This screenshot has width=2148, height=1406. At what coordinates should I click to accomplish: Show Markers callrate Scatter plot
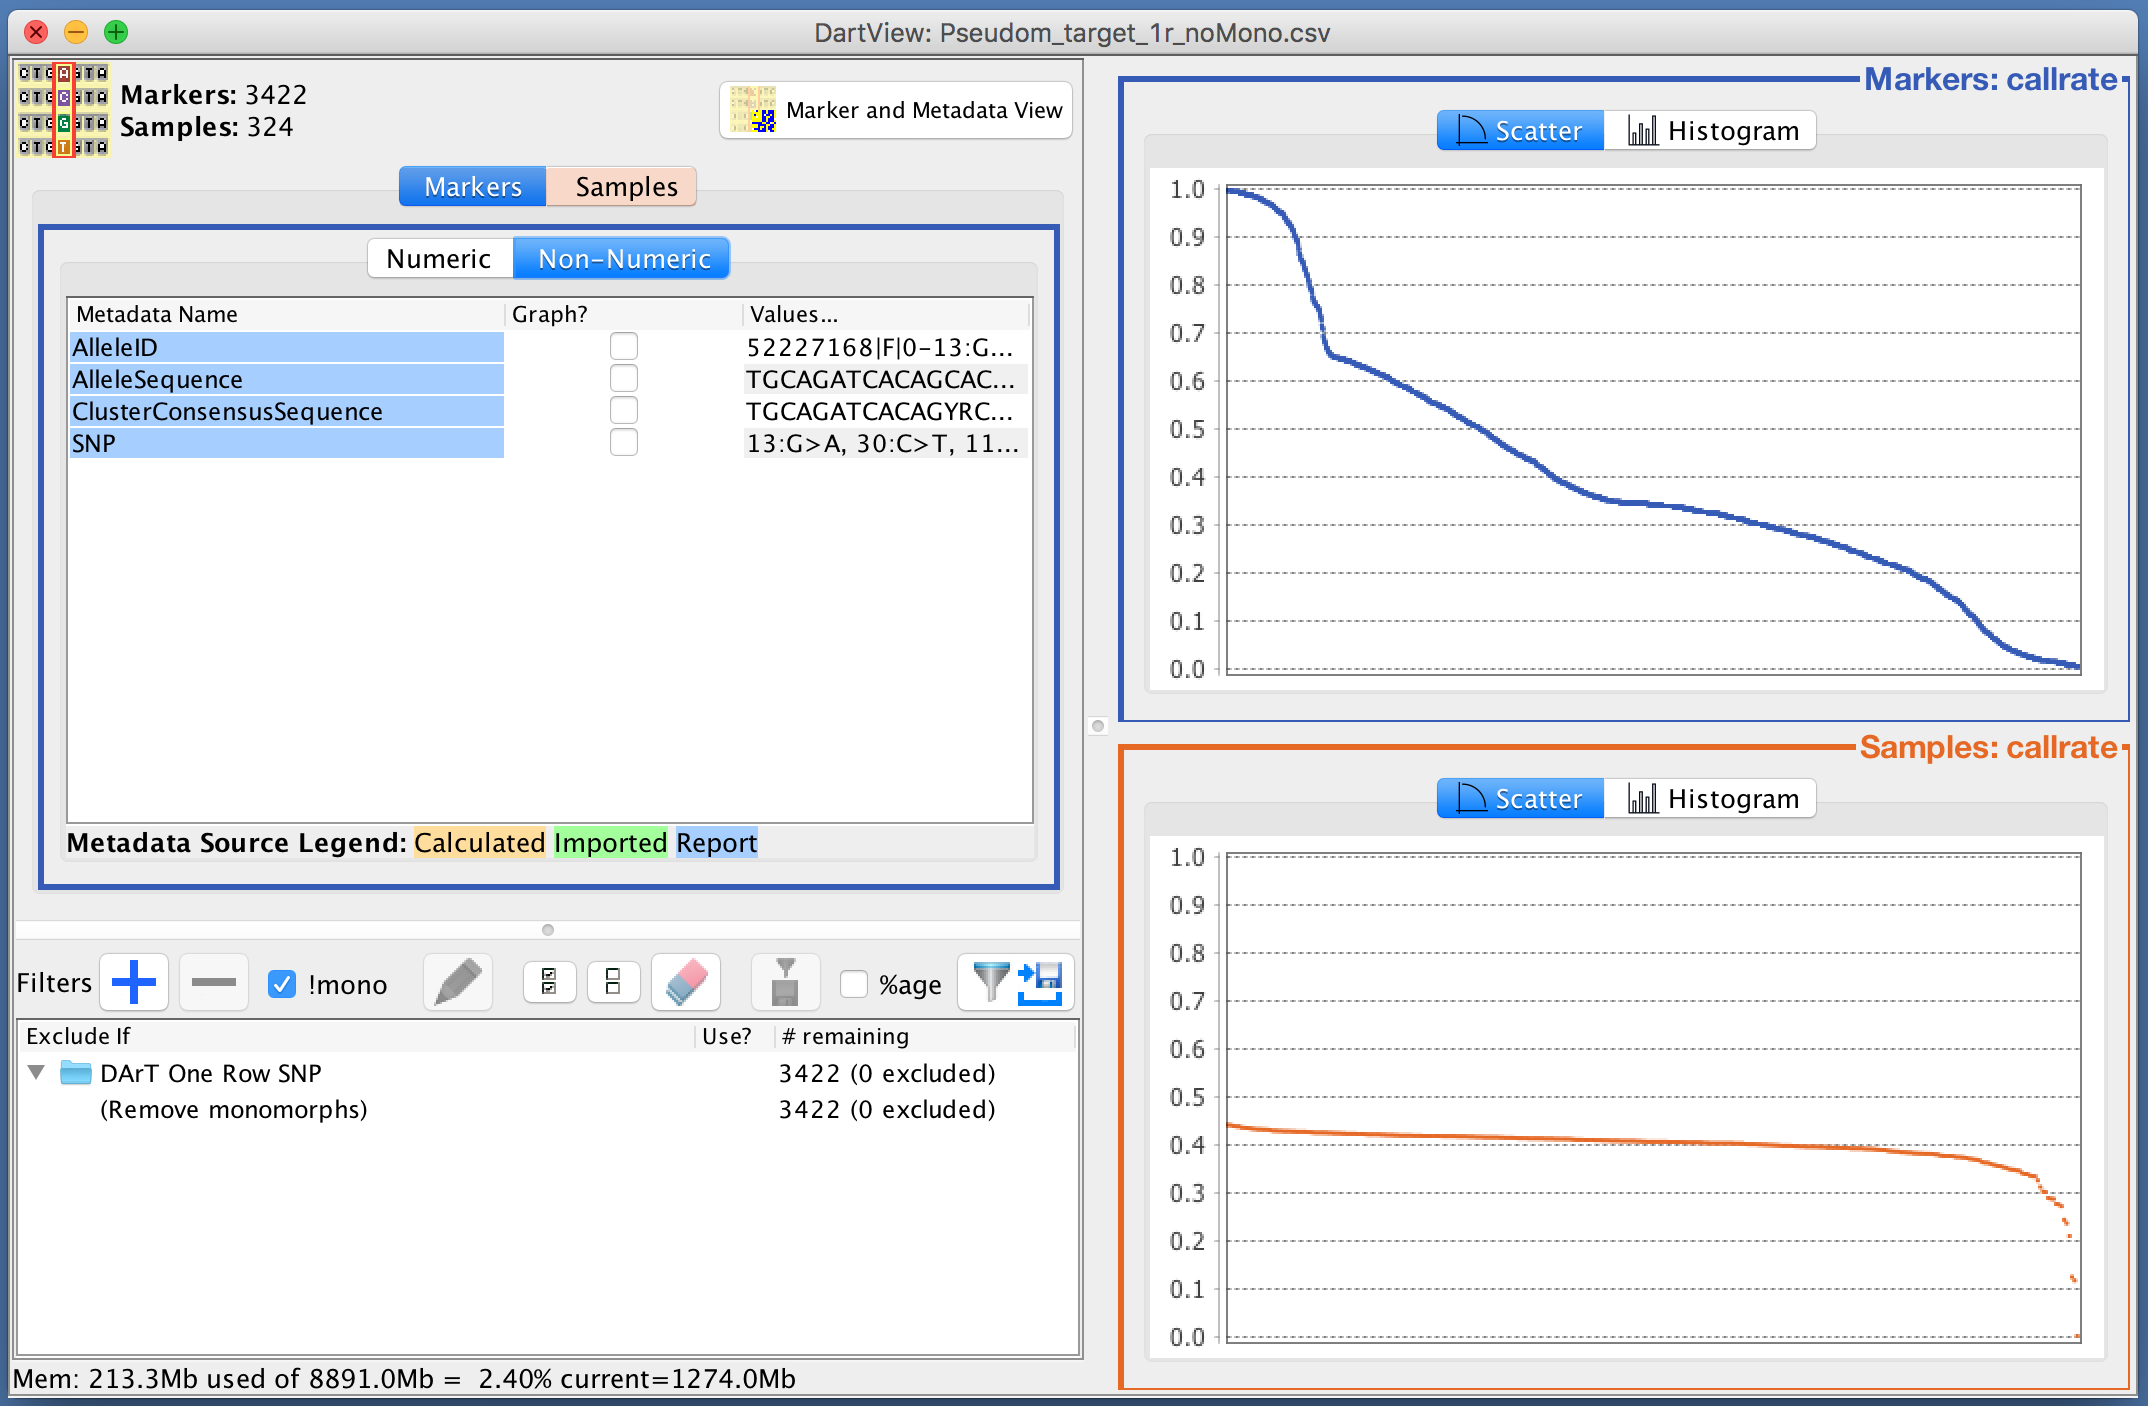click(x=1520, y=131)
